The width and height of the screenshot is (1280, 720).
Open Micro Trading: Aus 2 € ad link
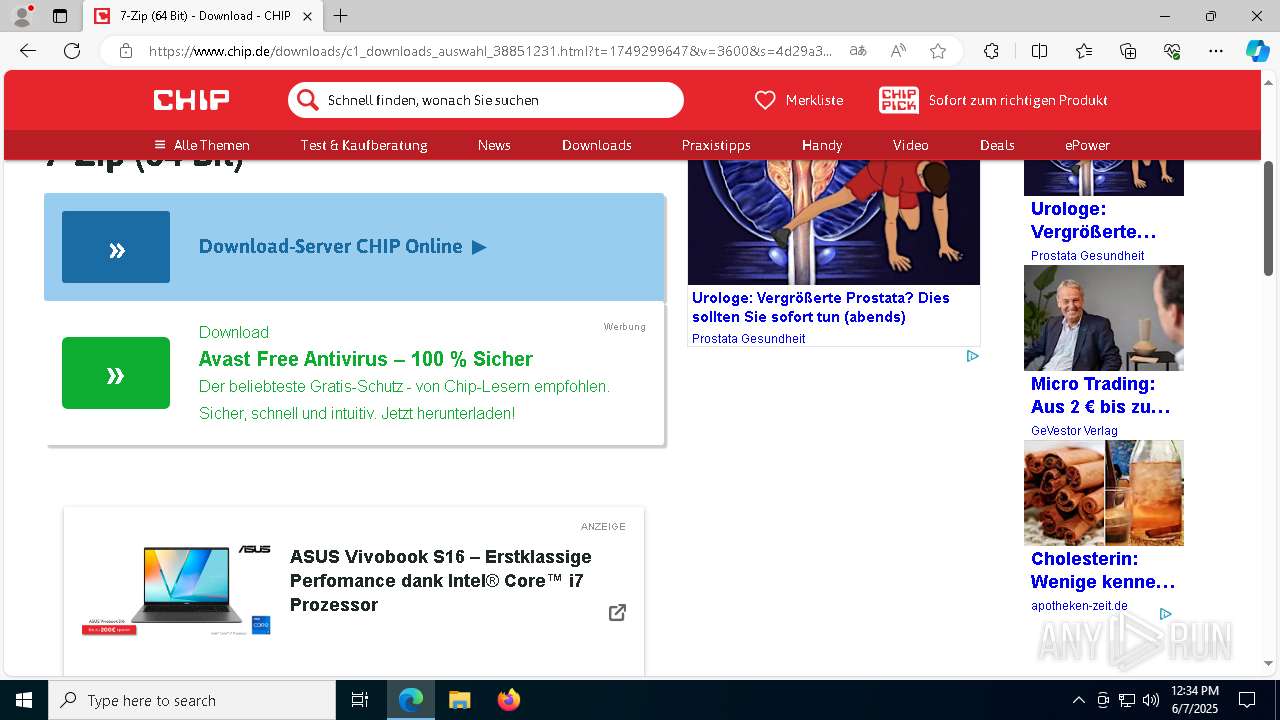click(x=1100, y=396)
